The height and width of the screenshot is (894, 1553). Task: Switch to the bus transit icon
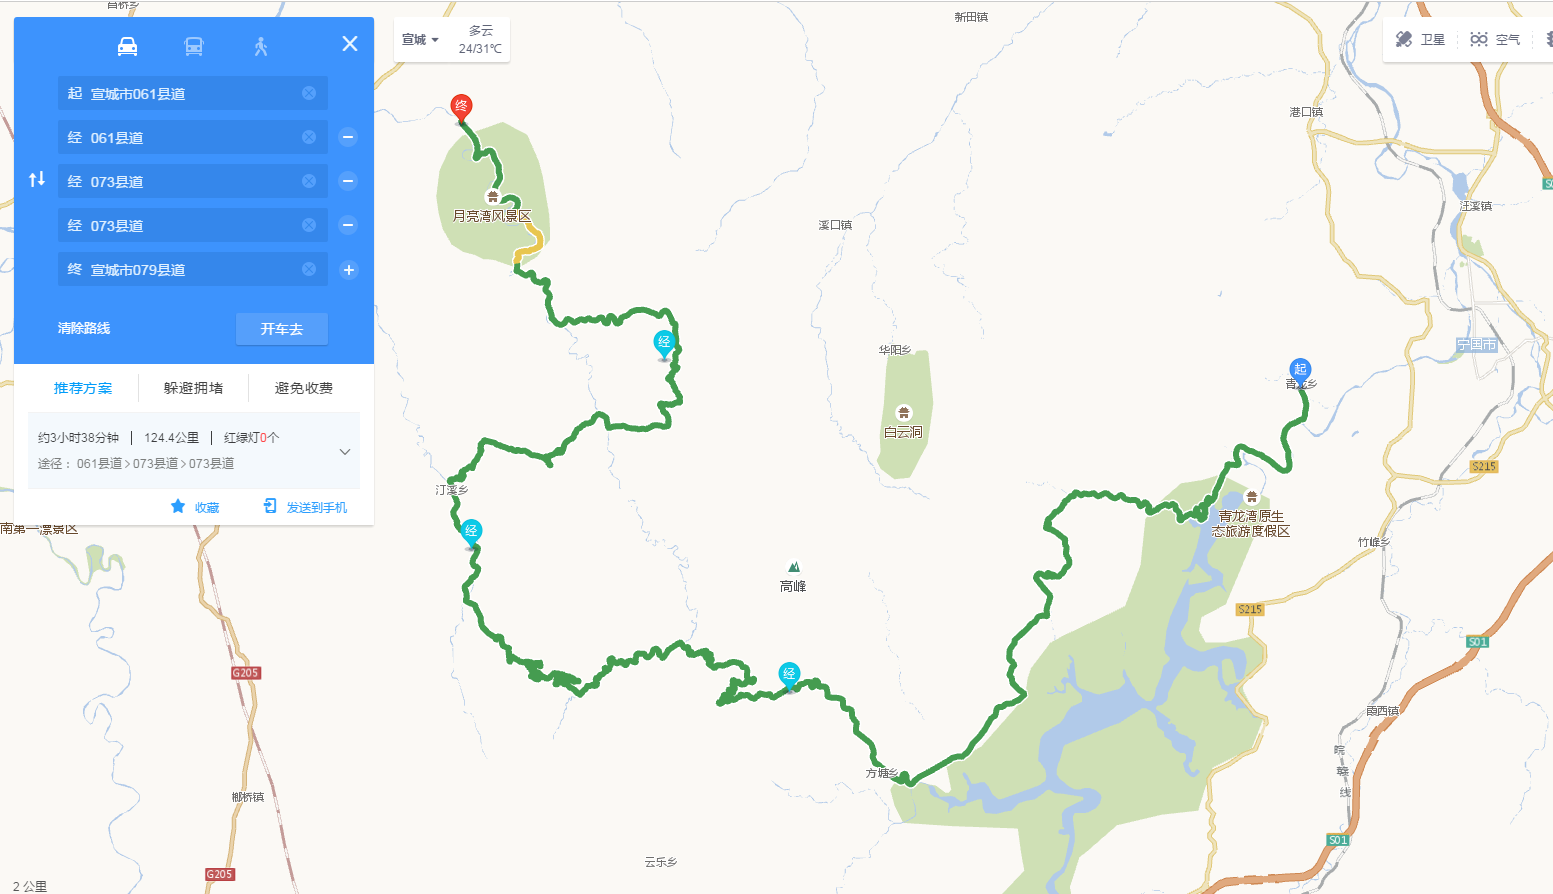(194, 46)
